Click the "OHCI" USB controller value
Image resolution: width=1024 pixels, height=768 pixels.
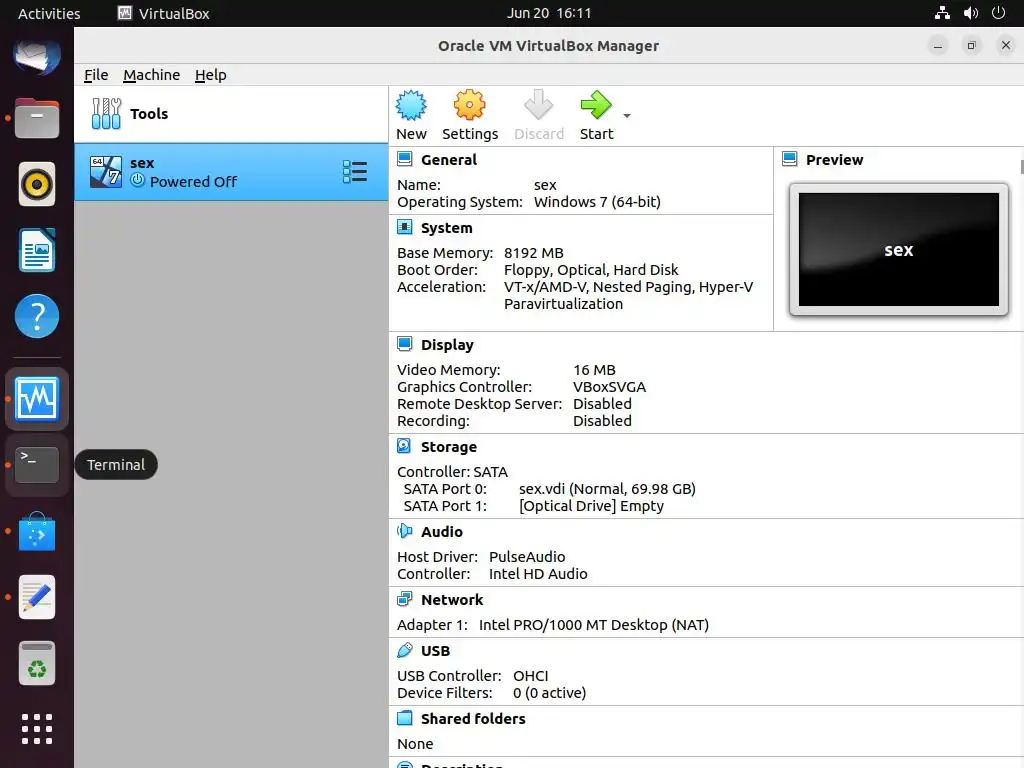(x=530, y=675)
